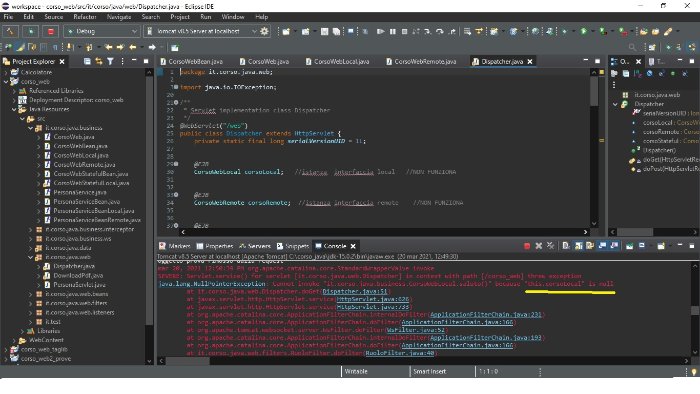The width and height of the screenshot is (700, 394).
Task: Switch to the Properties tab in bottom panel
Action: (x=215, y=246)
